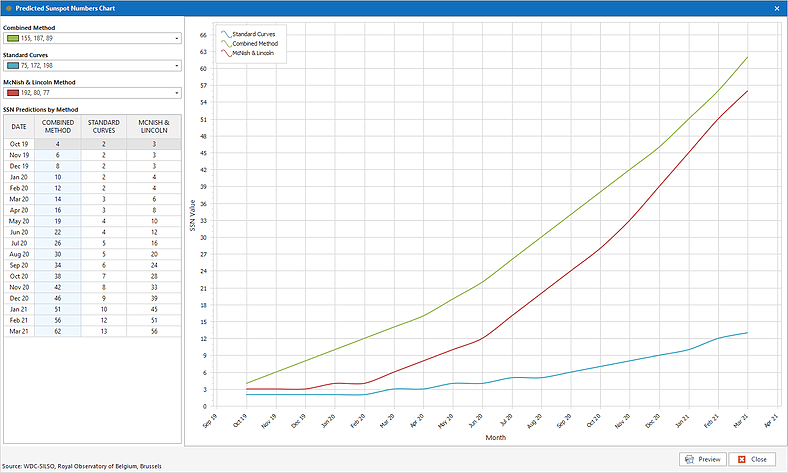This screenshot has height=473, width=788.
Task: Open McNish & Lincoln Method color dropdown arrow
Action: (176, 93)
